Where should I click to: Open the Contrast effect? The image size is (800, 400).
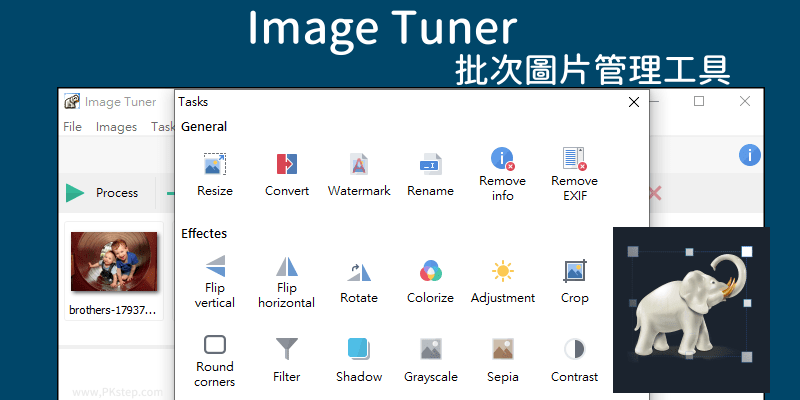pyautogui.click(x=574, y=360)
